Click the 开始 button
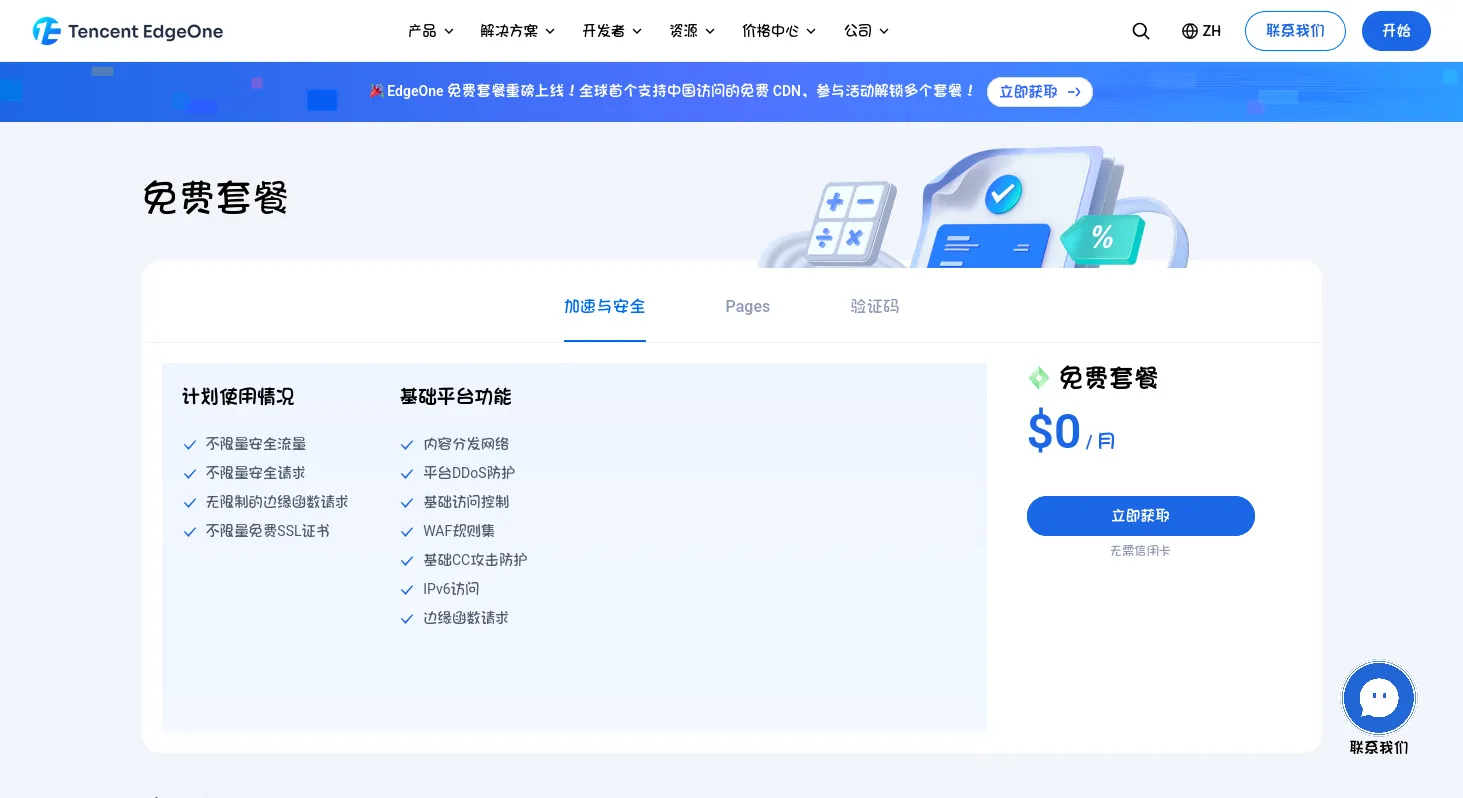Image resolution: width=1463 pixels, height=798 pixels. pos(1396,31)
